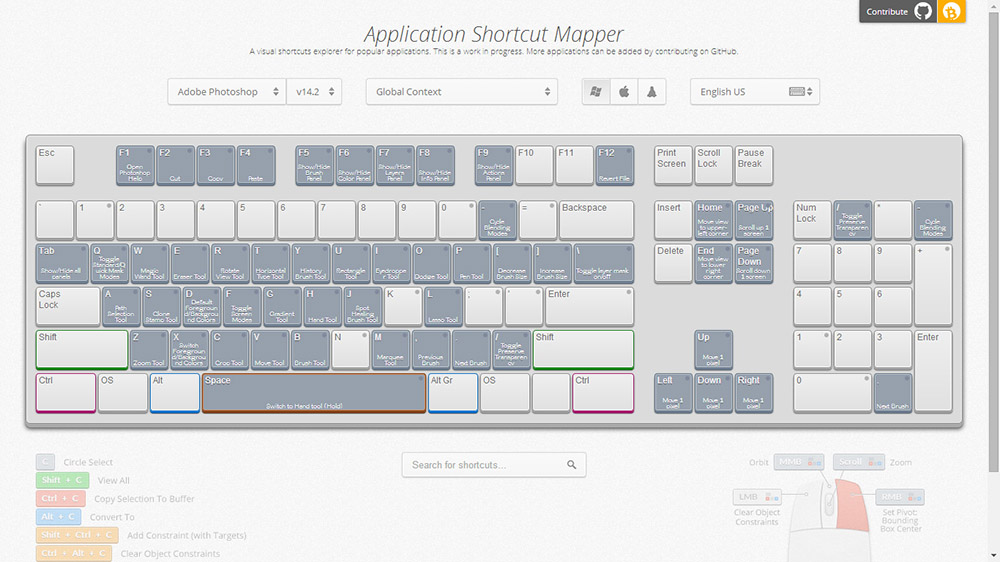Click the Backspace key
1000x562 pixels.
click(596, 220)
